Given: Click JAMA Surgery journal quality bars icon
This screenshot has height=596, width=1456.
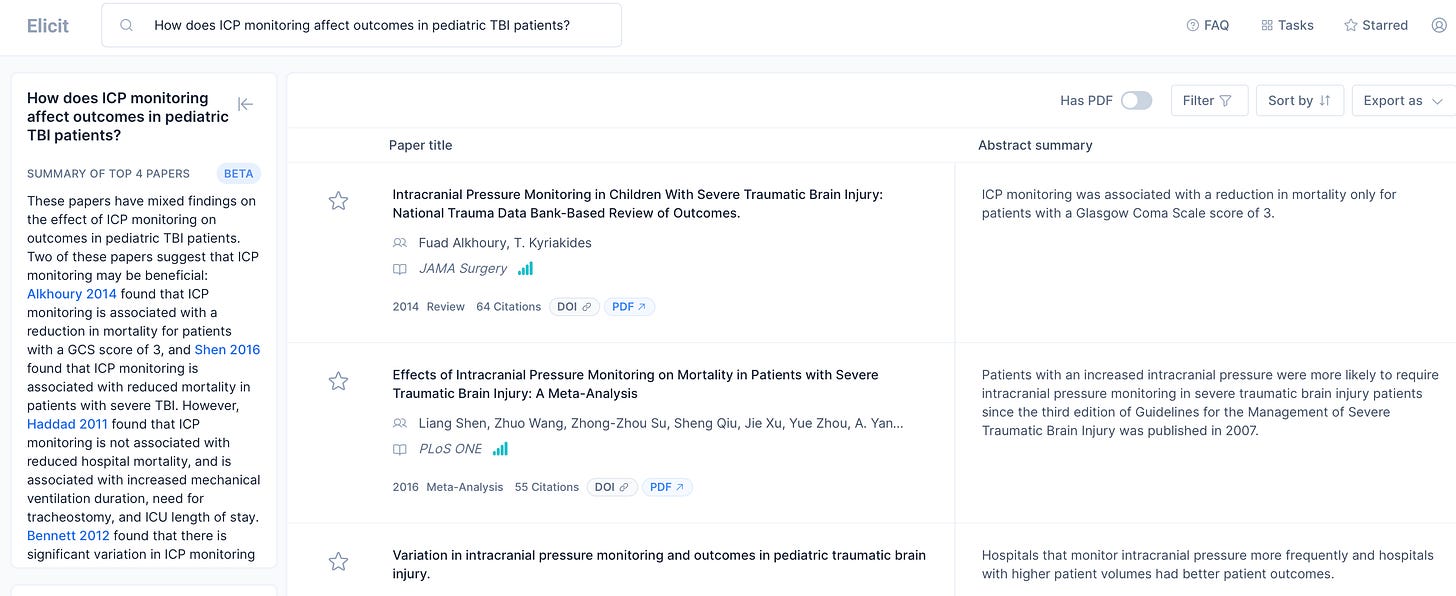Looking at the screenshot, I should point(525,268).
